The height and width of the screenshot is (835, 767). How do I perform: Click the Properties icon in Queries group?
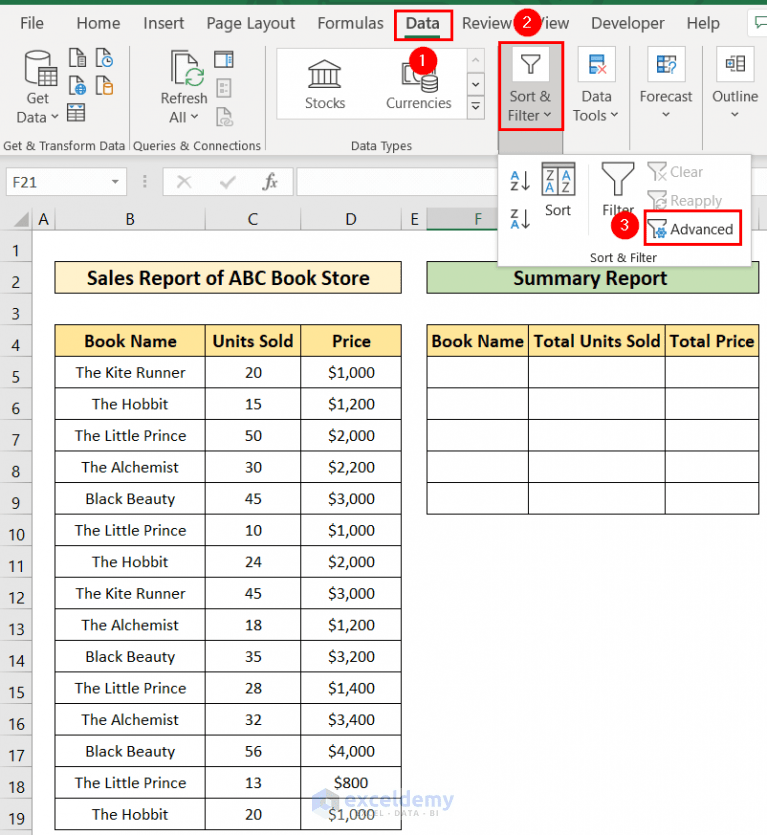click(x=224, y=88)
